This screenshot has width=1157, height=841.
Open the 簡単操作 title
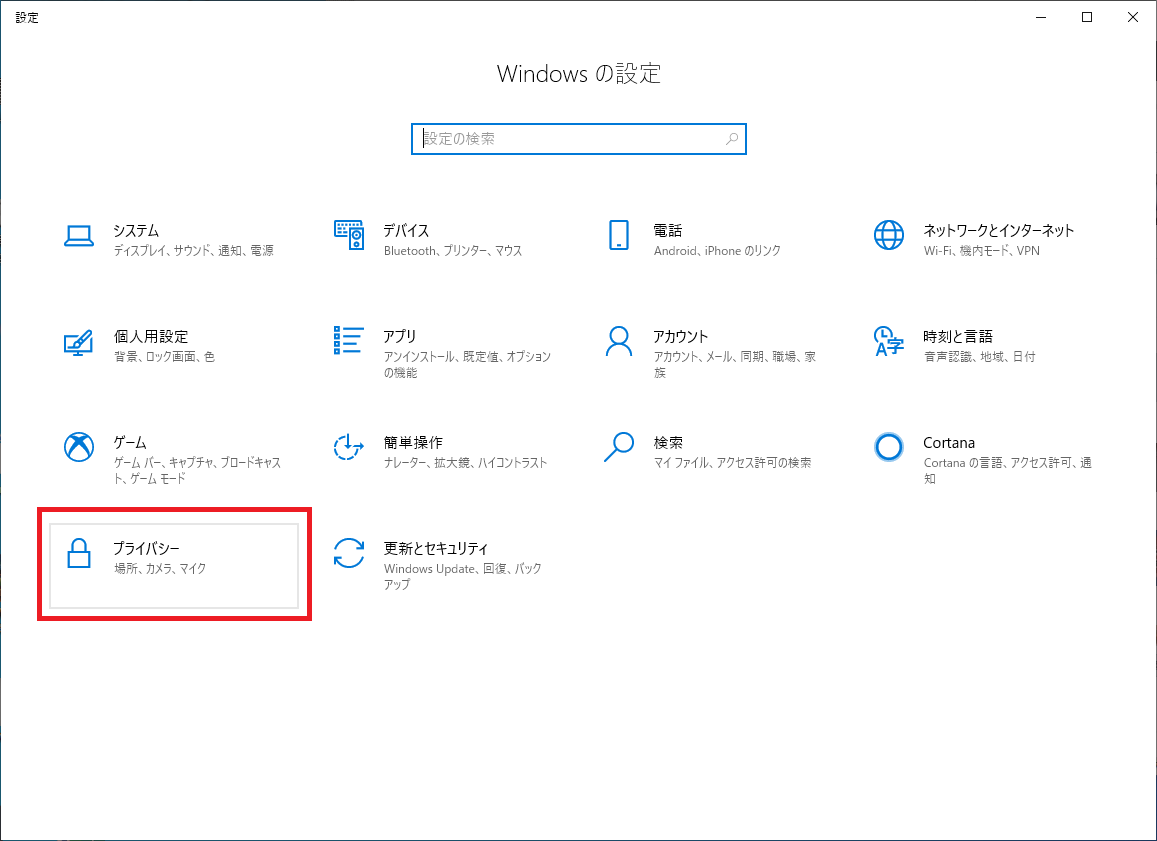[413, 443]
